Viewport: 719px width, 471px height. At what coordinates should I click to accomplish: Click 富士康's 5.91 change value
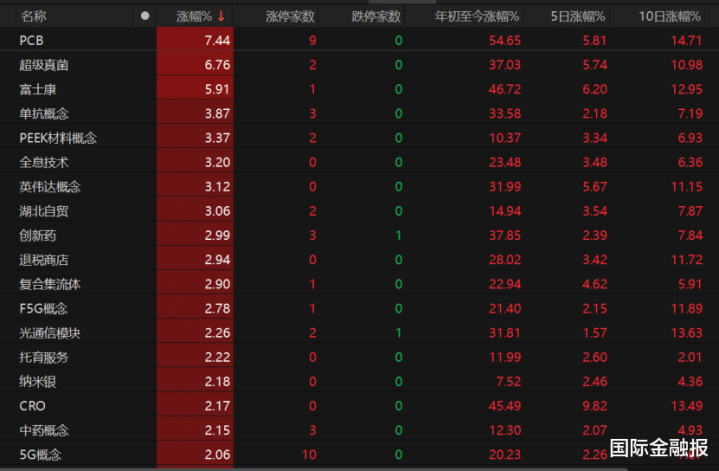[x=217, y=89]
